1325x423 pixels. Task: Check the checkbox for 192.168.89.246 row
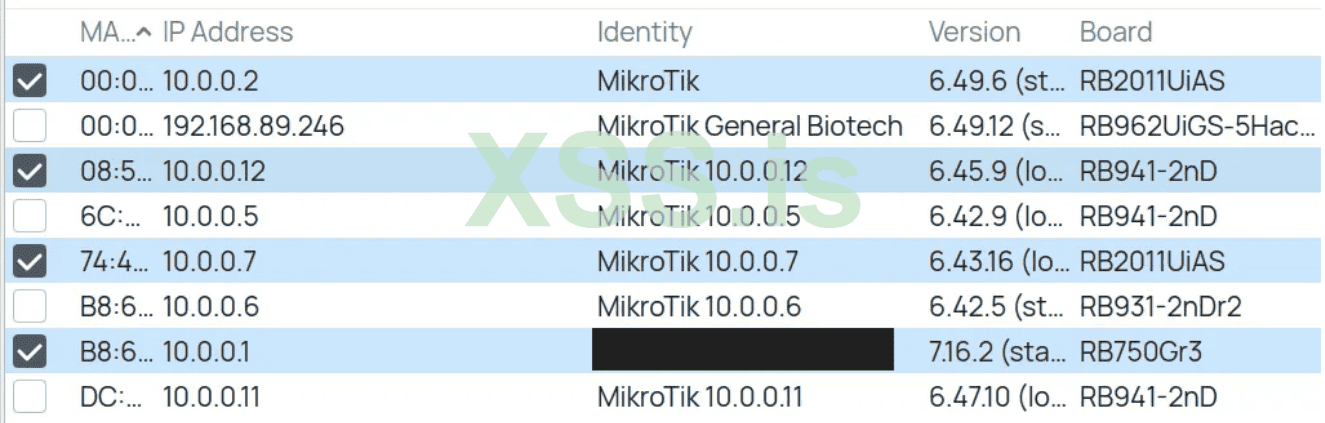(x=30, y=126)
